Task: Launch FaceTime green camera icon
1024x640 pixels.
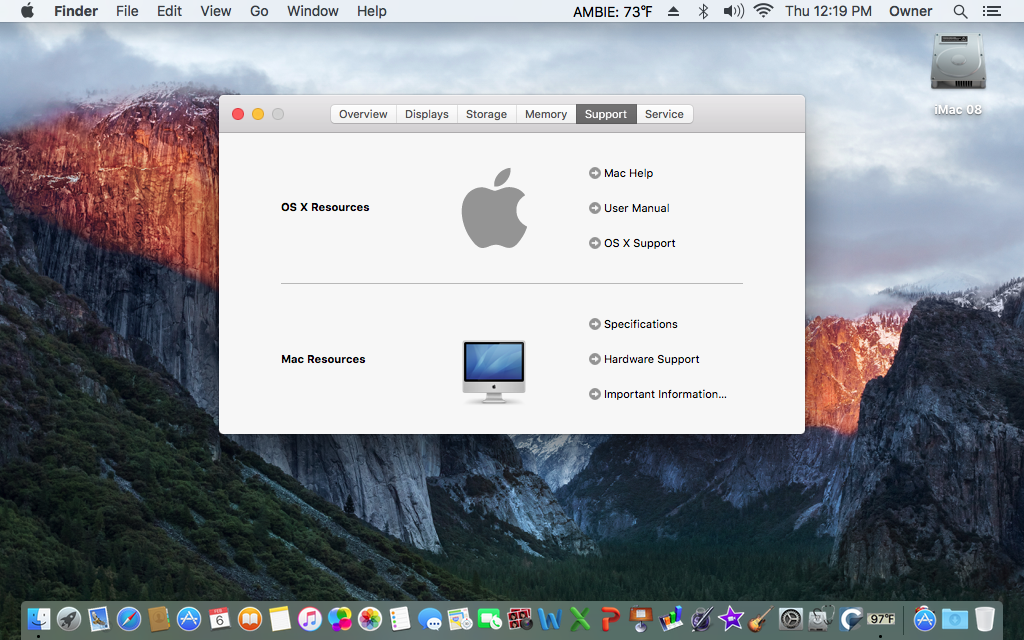Action: coord(490,618)
